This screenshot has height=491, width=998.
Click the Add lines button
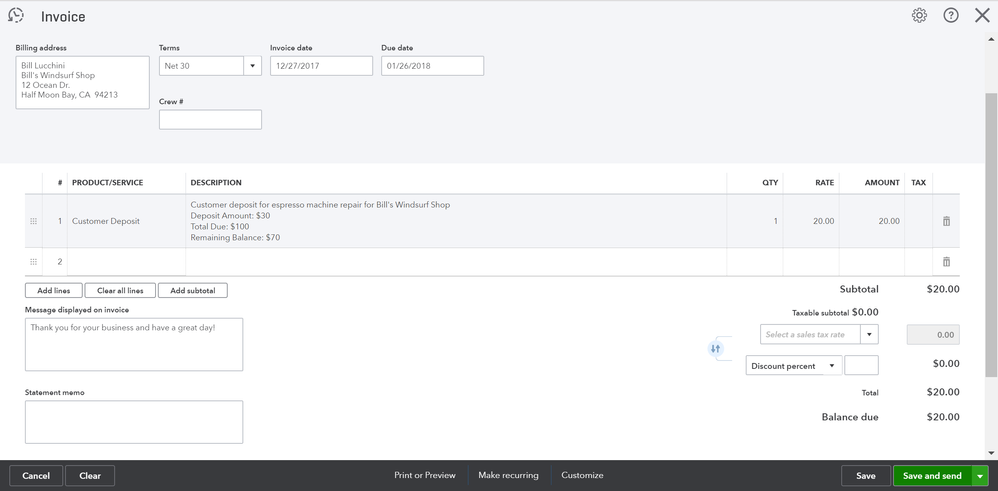coord(54,290)
